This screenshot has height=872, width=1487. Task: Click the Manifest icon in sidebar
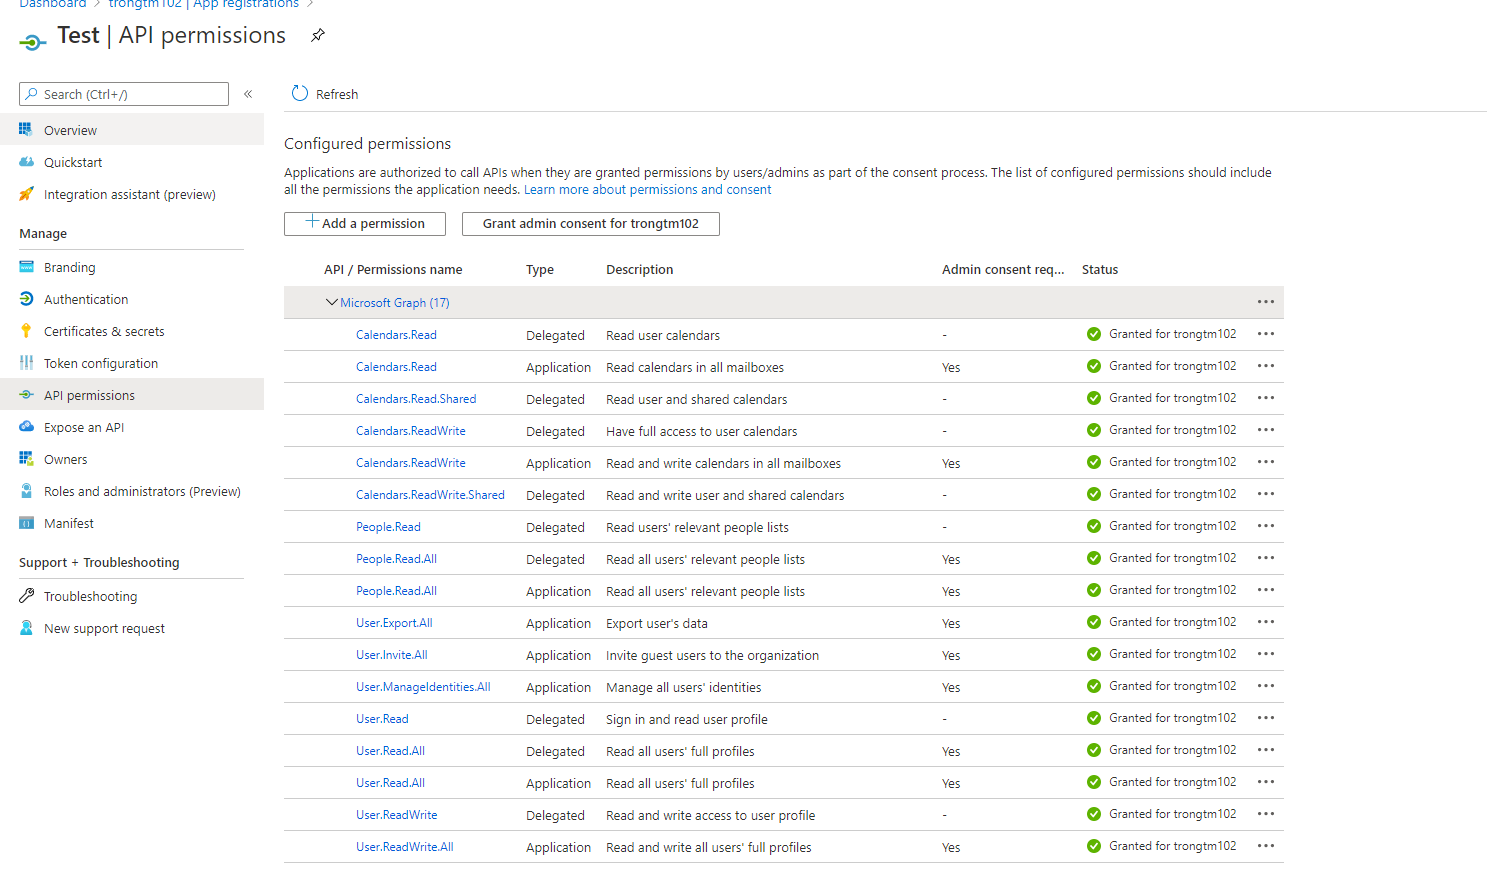(x=26, y=522)
